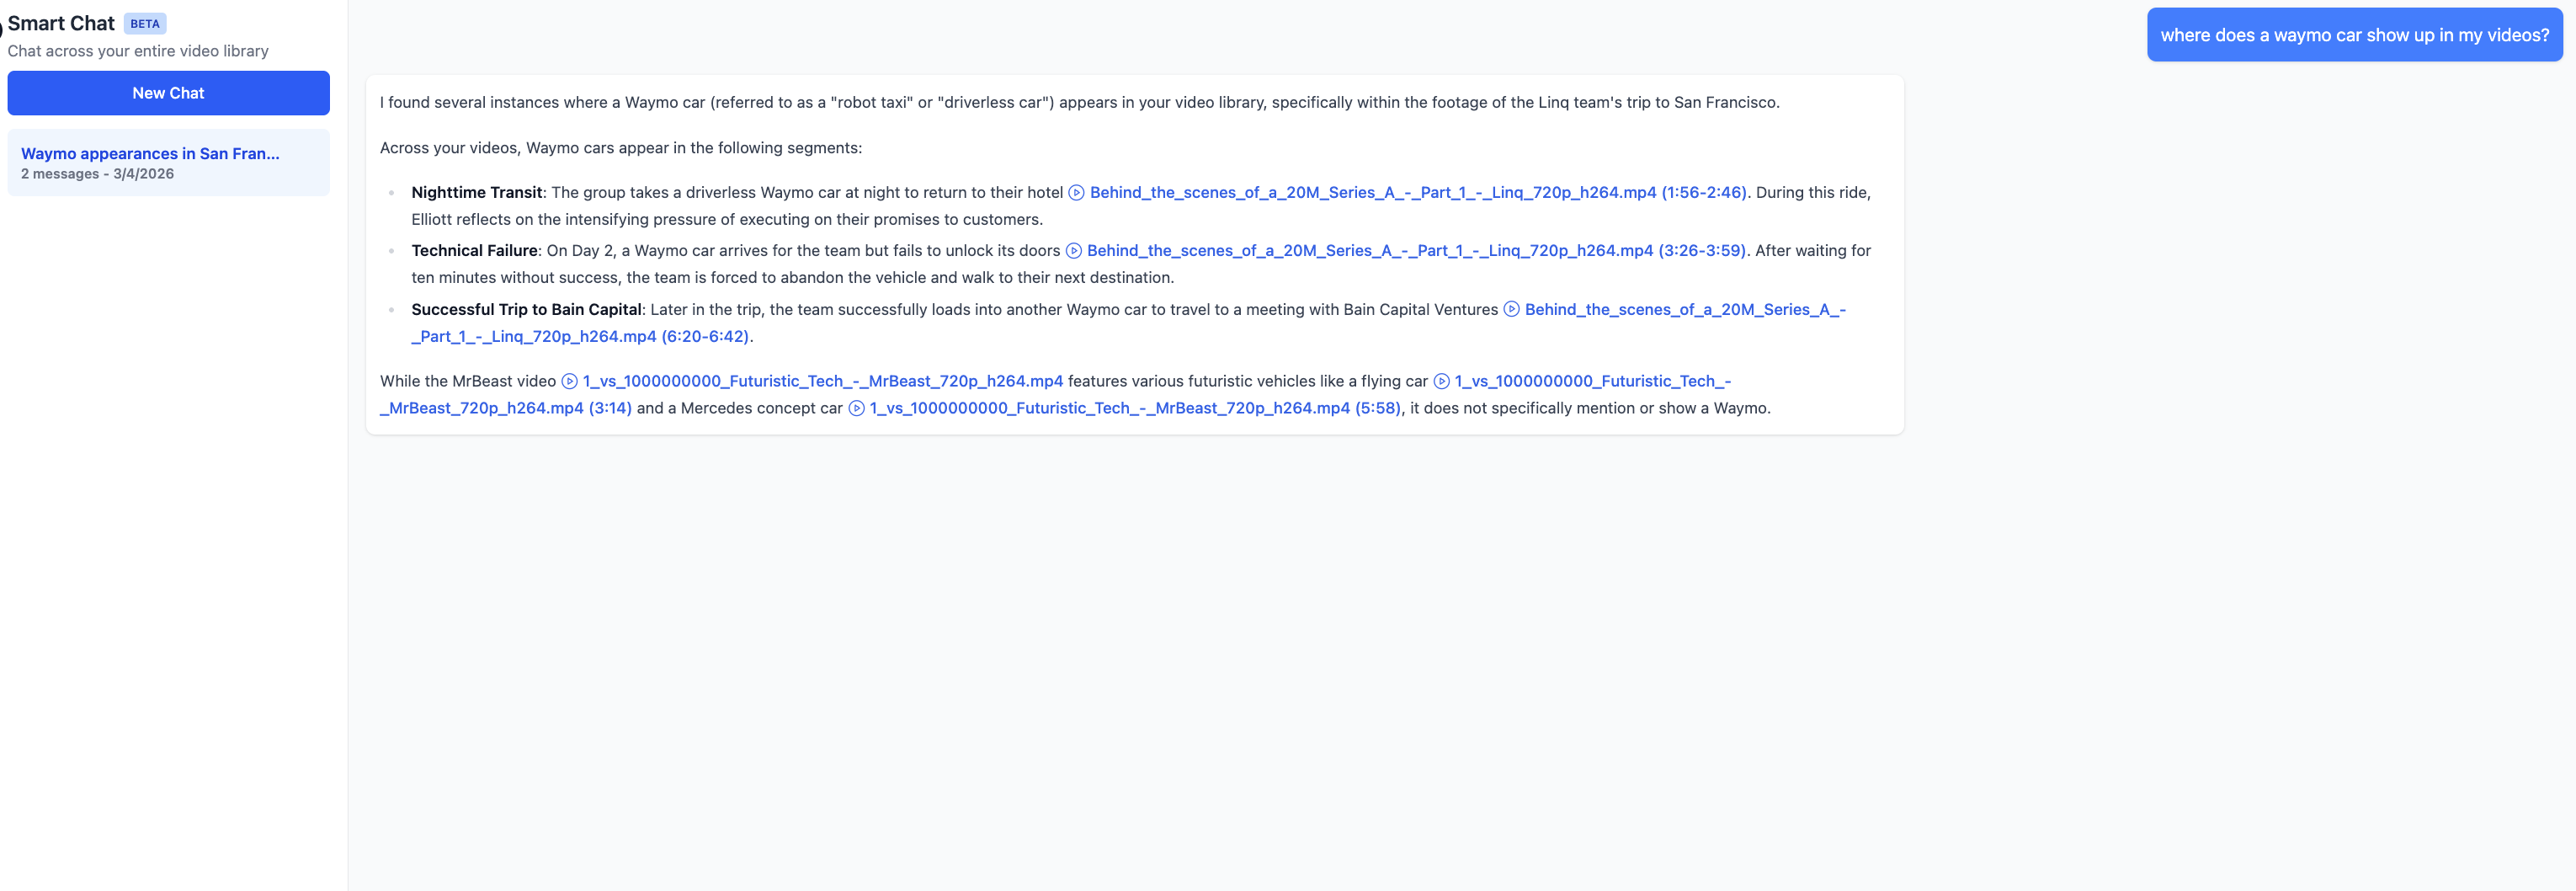Open the MrBeast flying car link (3:14)
2576x891 pixels.
coord(1055,394)
